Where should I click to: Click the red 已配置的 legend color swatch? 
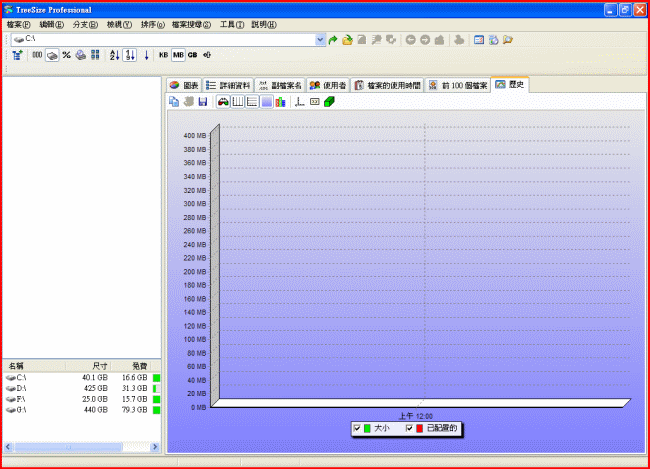[x=420, y=428]
